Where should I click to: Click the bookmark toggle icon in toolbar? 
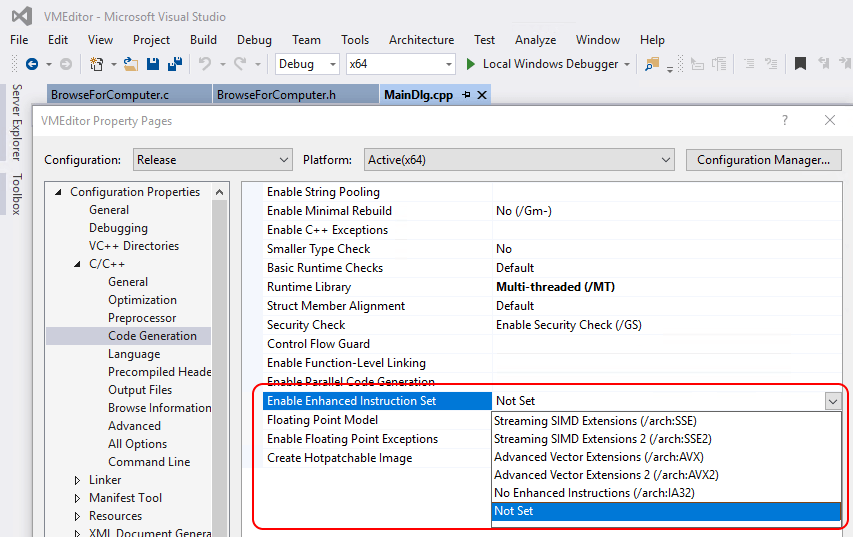[x=800, y=64]
